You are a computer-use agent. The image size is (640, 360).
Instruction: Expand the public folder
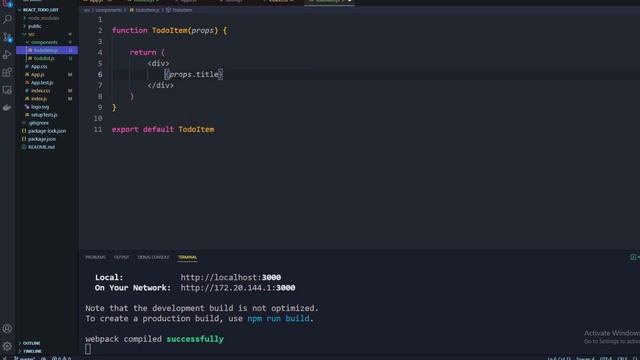point(35,26)
